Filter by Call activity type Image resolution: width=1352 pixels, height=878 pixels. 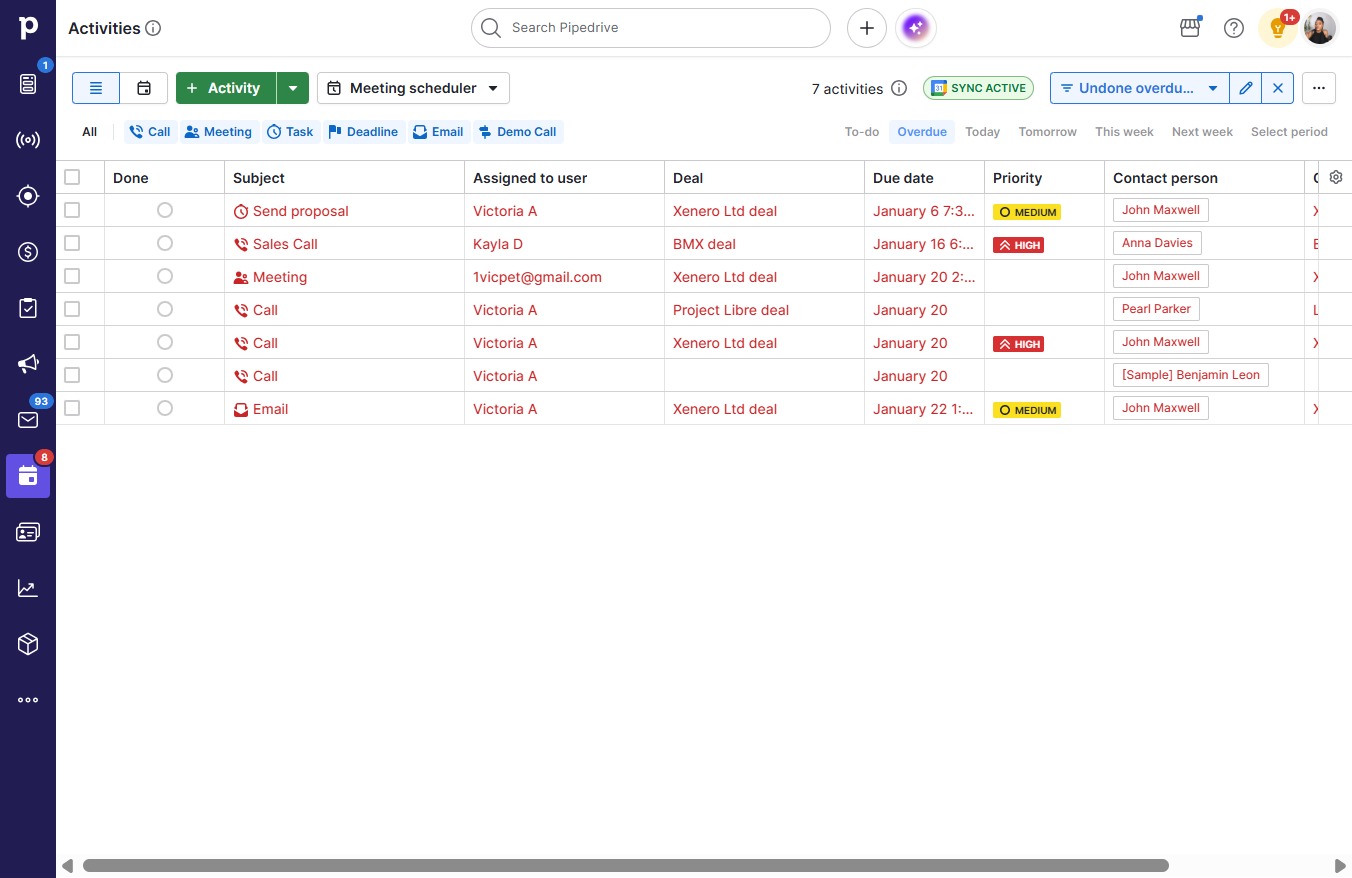(x=149, y=132)
